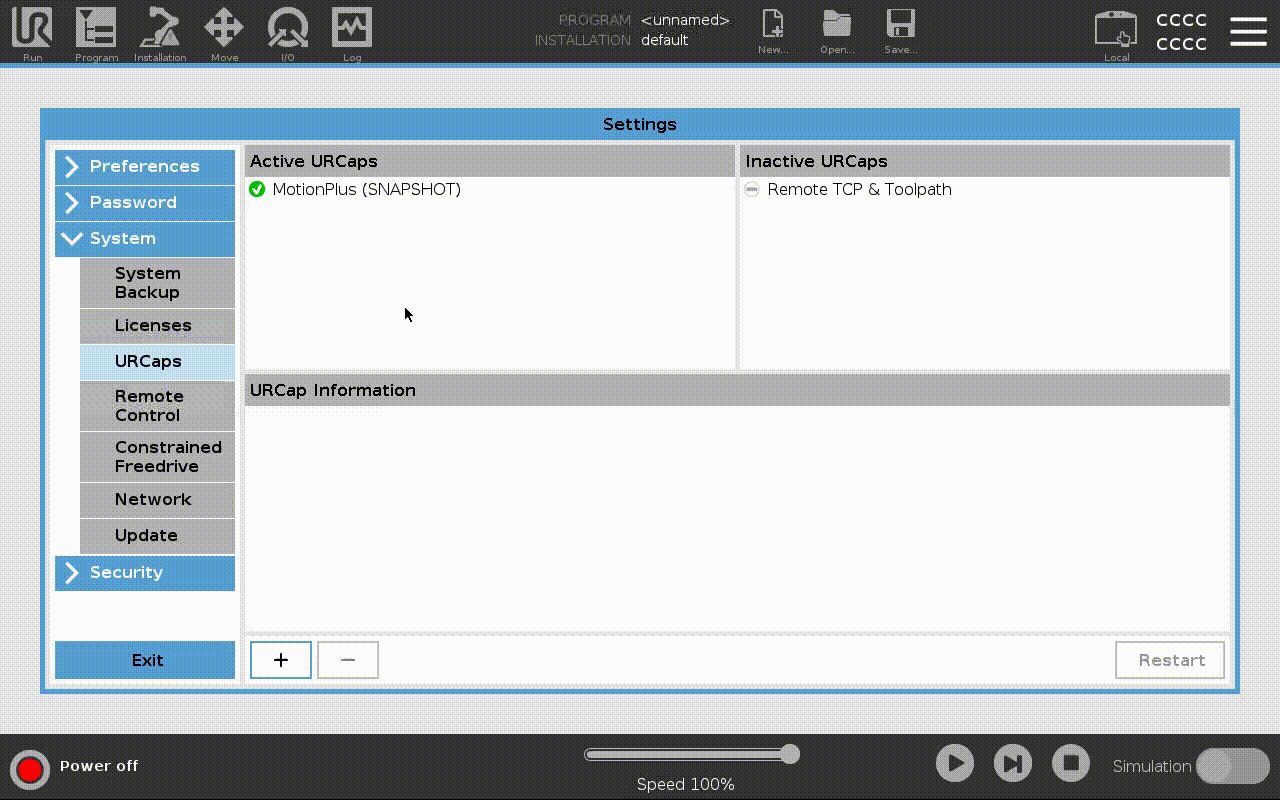1280x800 pixels.
Task: Adjust the Speed slider handle
Action: coord(790,754)
